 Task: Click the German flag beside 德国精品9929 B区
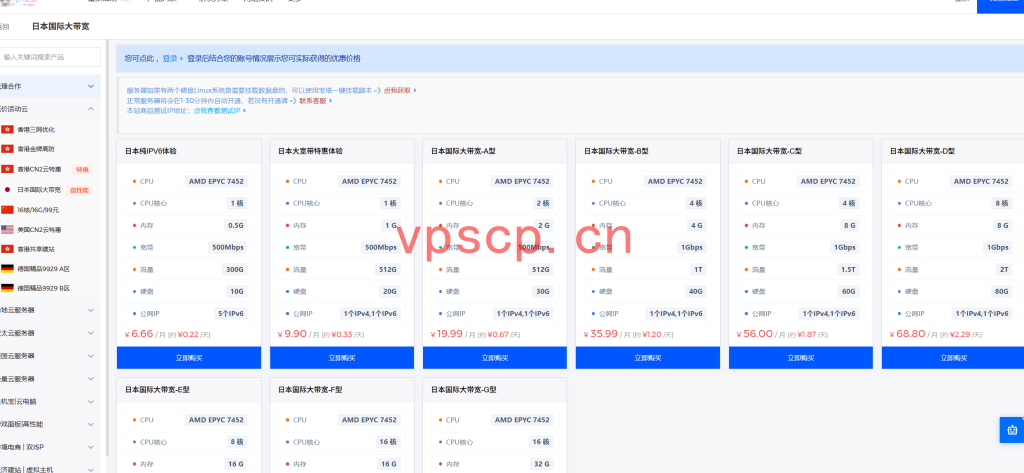7,288
